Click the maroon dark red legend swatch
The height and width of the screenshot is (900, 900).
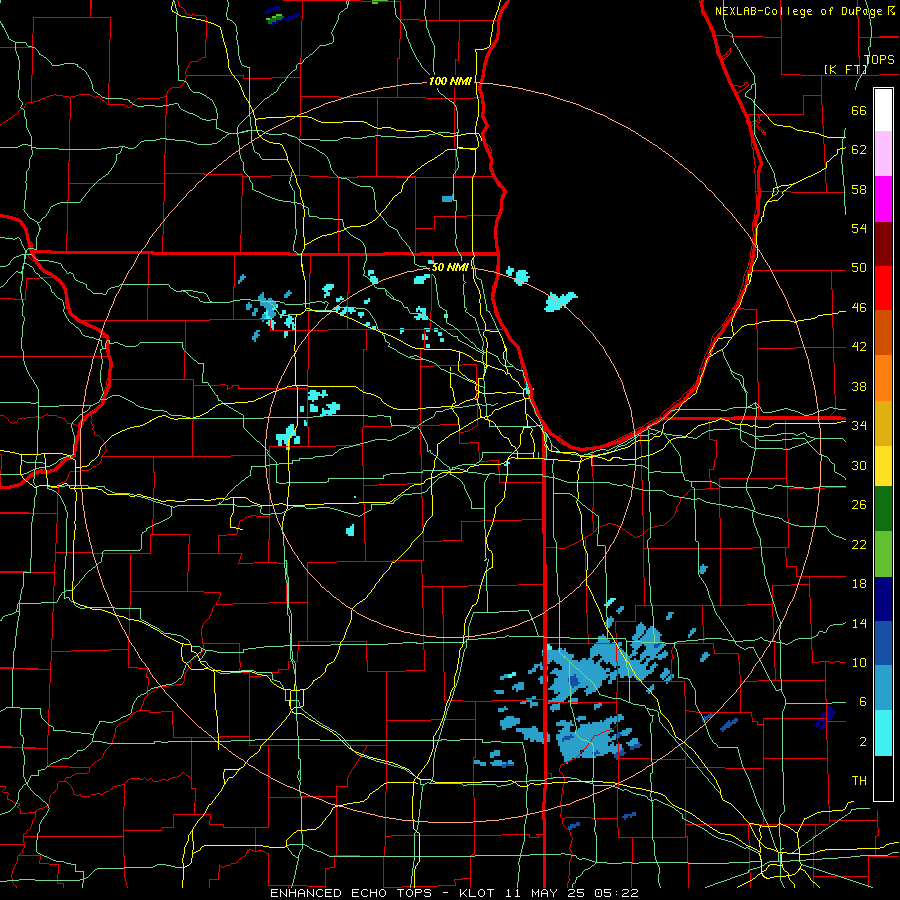883,244
